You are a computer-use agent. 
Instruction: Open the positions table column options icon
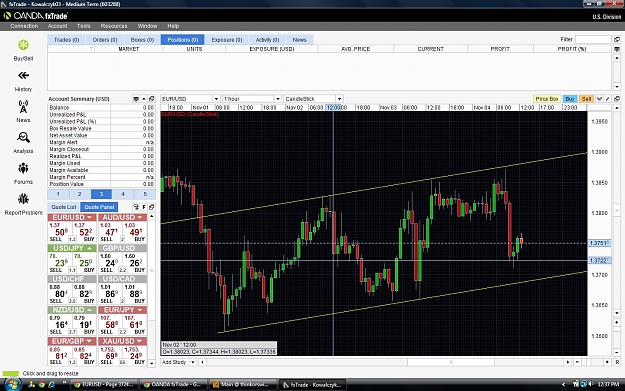click(x=617, y=49)
